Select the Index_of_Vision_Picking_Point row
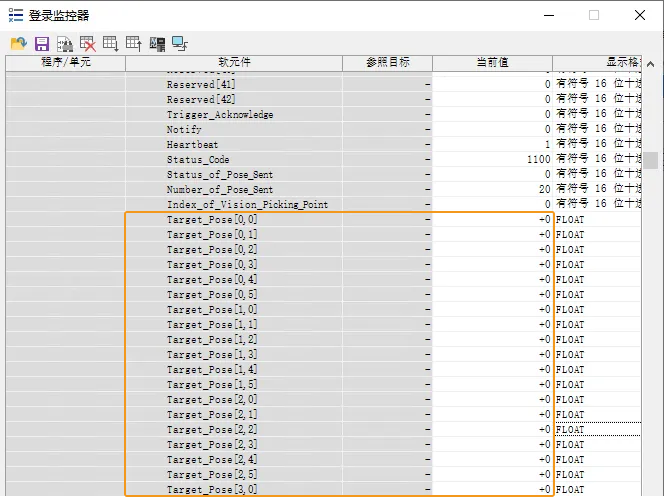 coord(324,204)
